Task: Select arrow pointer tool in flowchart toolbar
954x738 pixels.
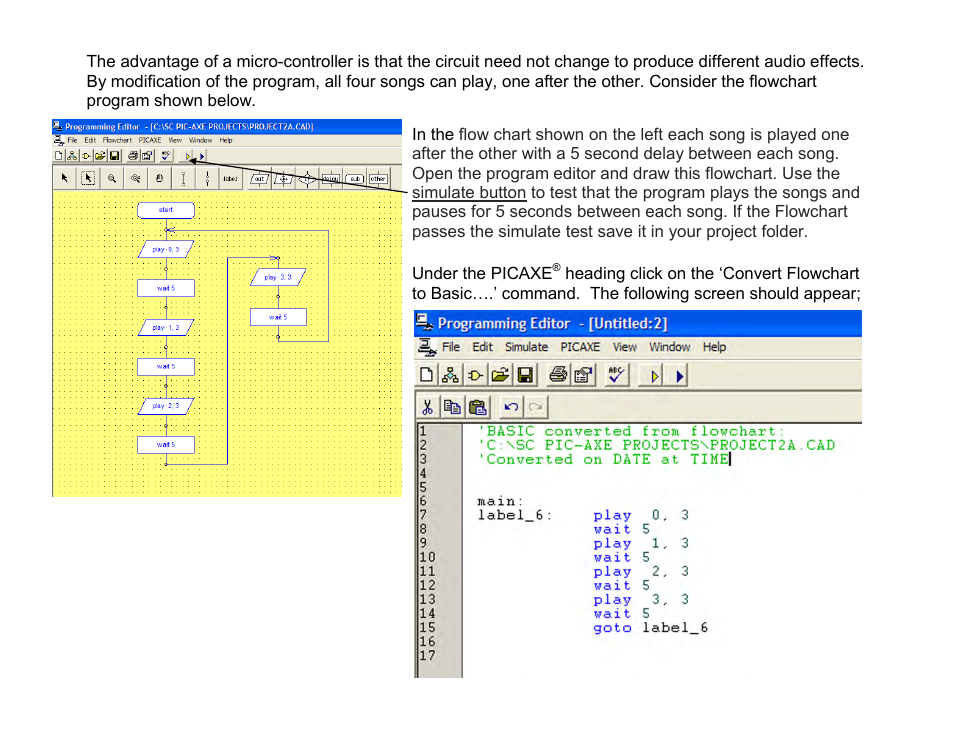Action: [x=64, y=178]
